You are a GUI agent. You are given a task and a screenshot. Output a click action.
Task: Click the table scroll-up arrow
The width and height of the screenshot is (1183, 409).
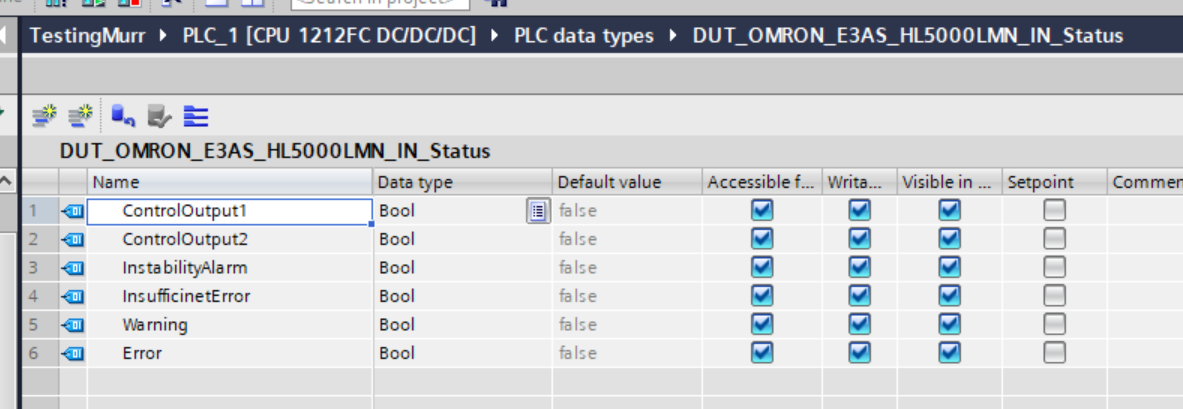tap(6, 182)
